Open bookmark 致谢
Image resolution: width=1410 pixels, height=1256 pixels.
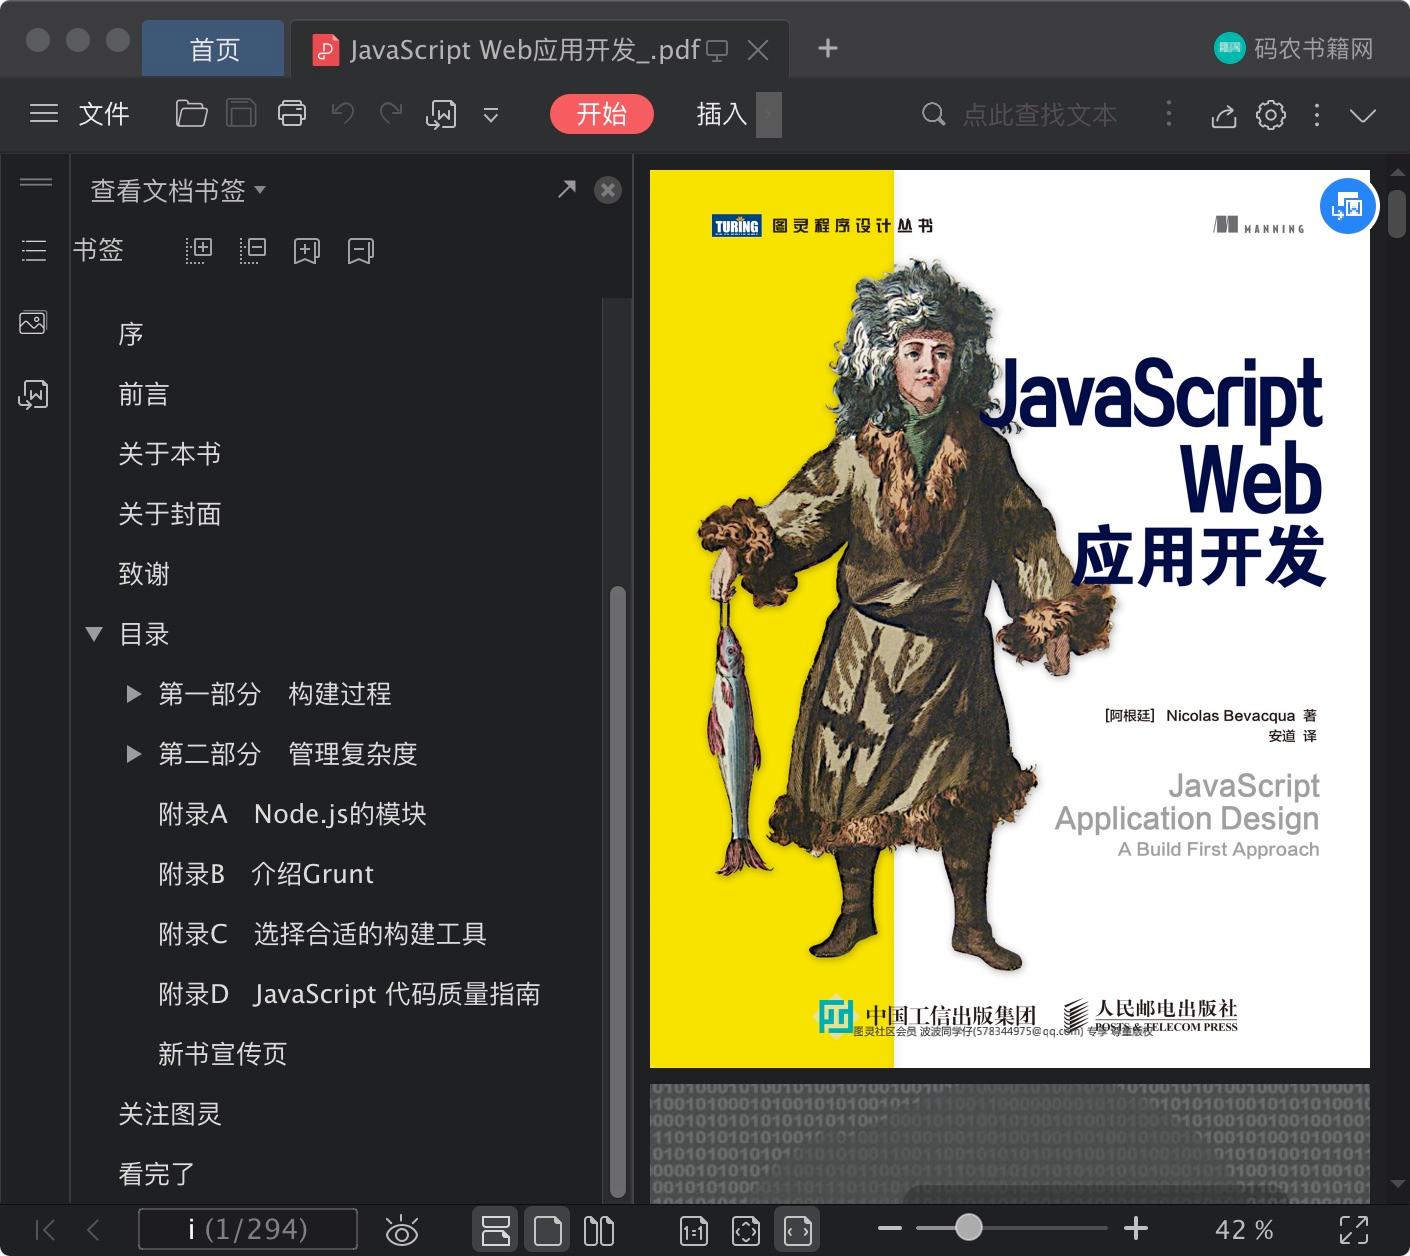pos(144,574)
